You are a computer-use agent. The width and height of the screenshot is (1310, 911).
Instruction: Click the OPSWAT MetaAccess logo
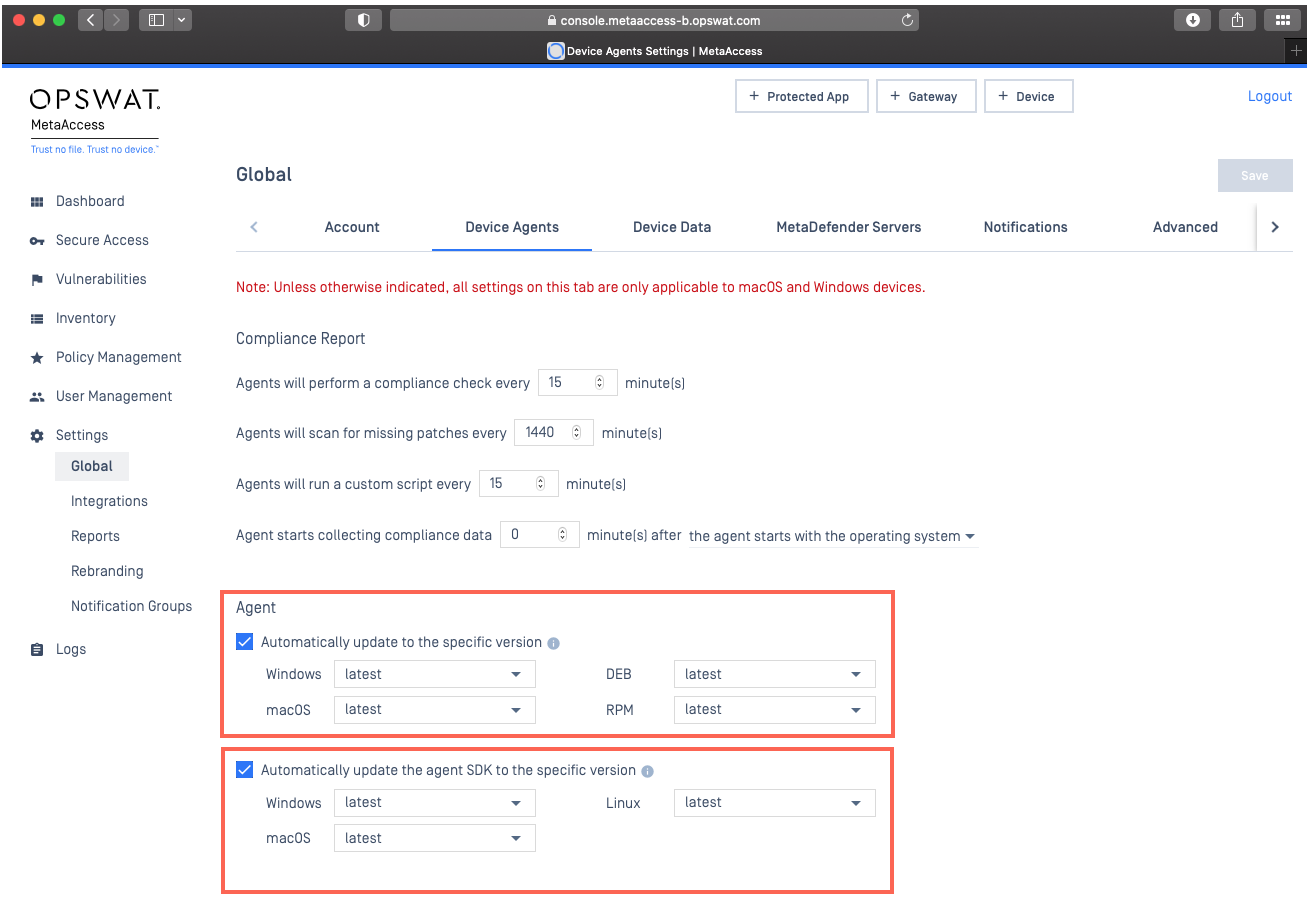pos(95,120)
